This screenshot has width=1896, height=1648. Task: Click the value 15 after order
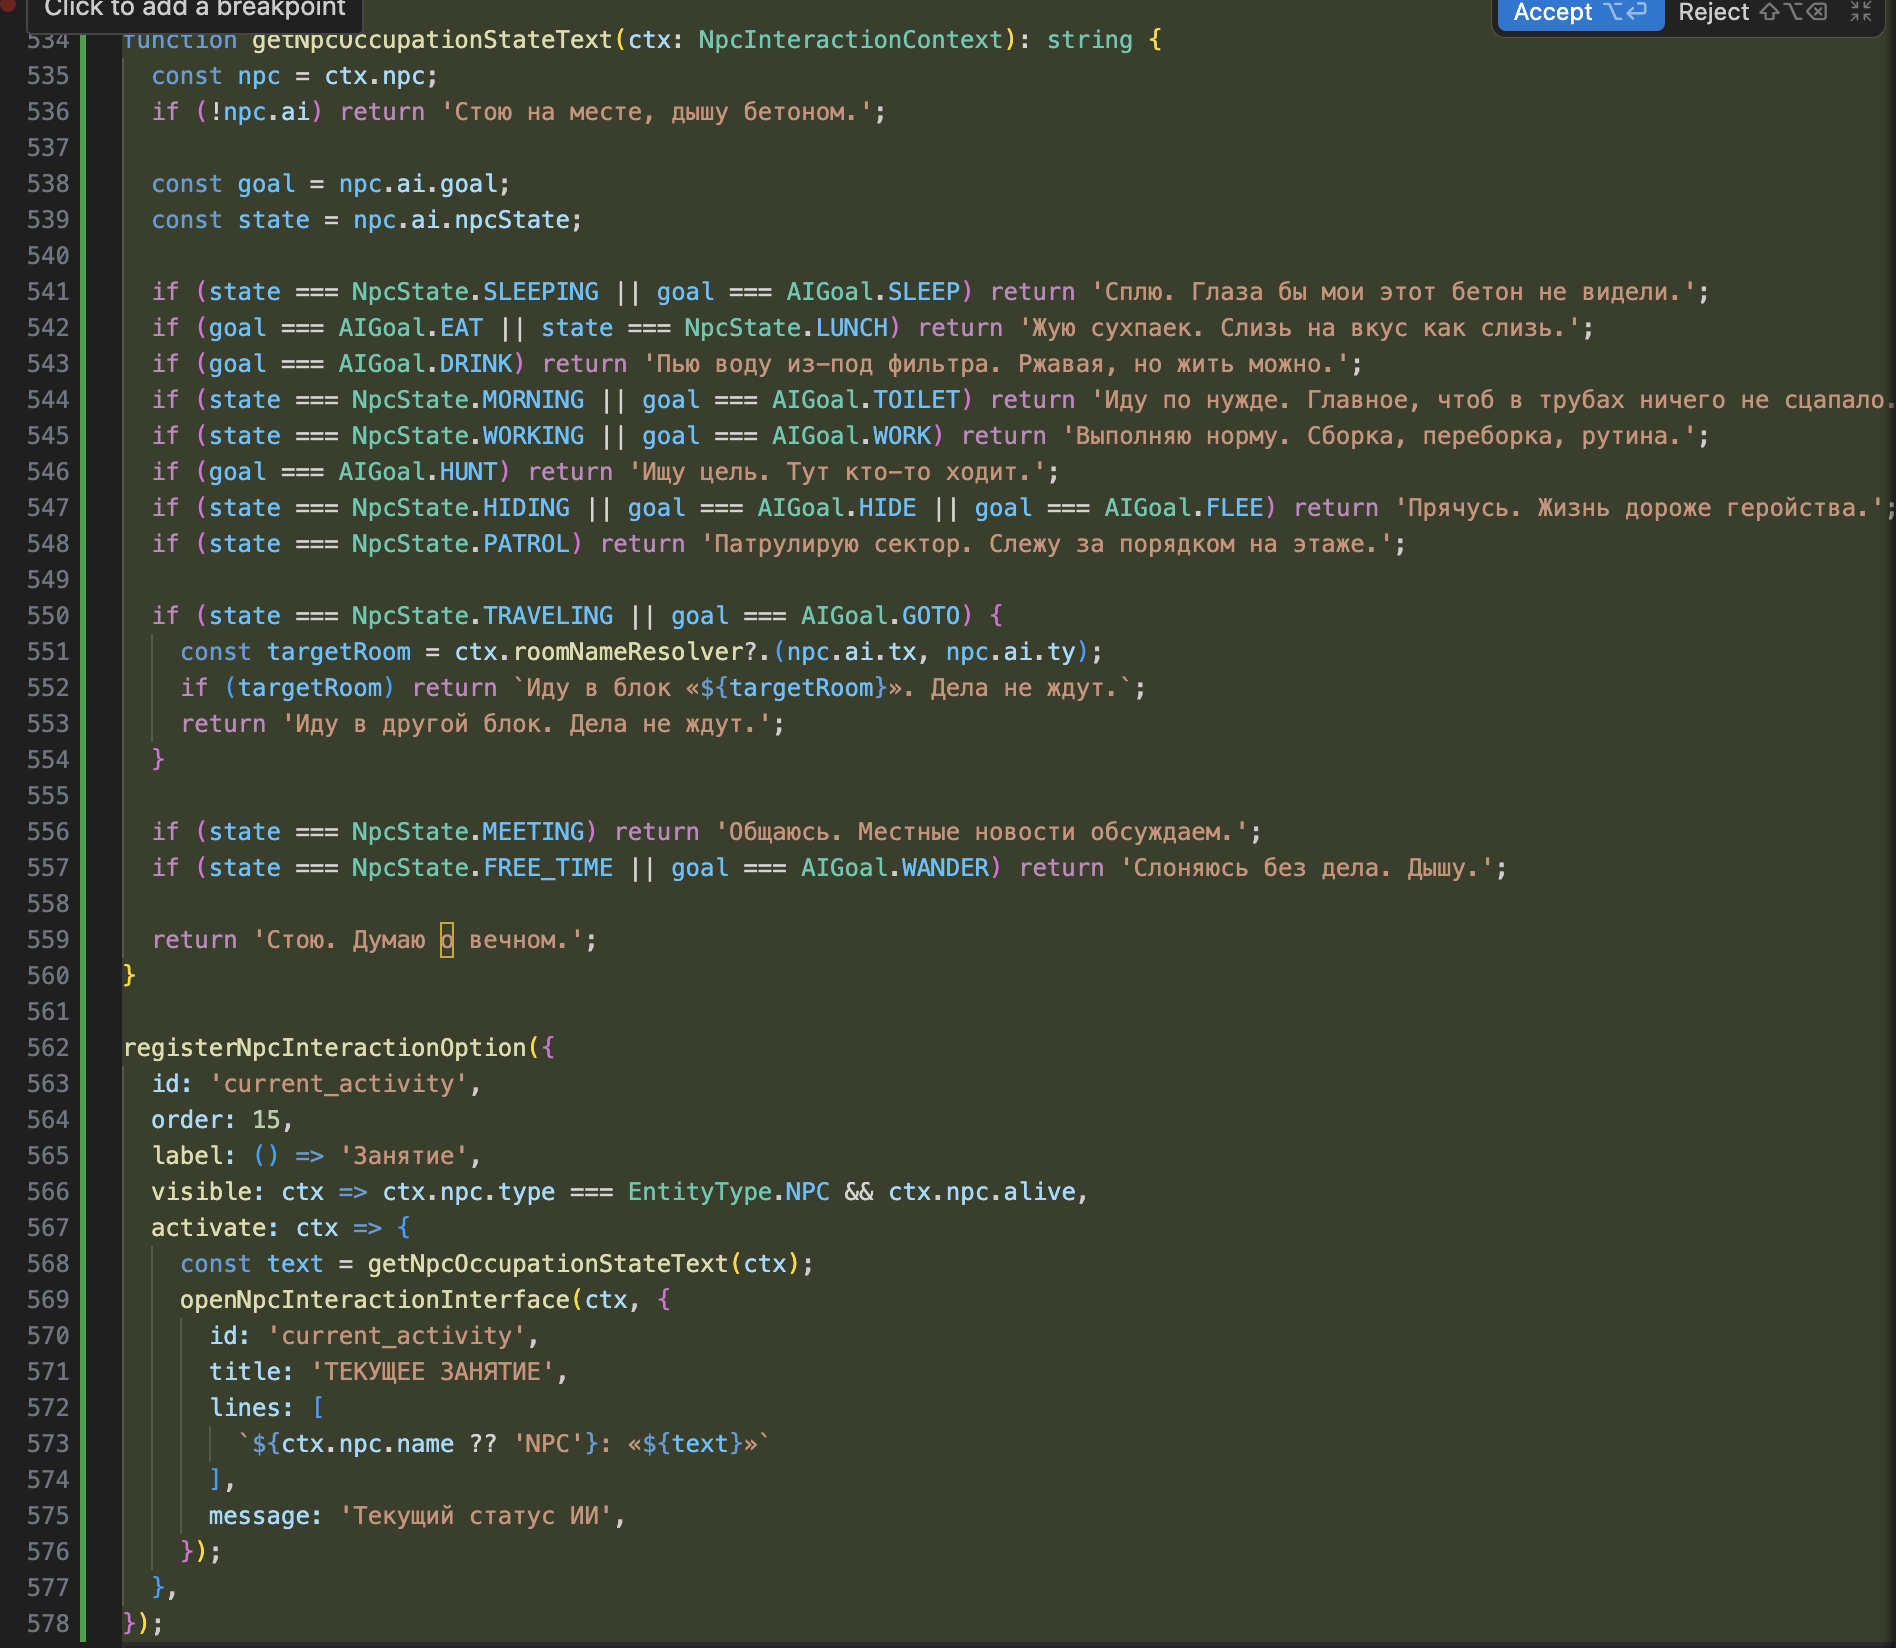pos(266,1120)
